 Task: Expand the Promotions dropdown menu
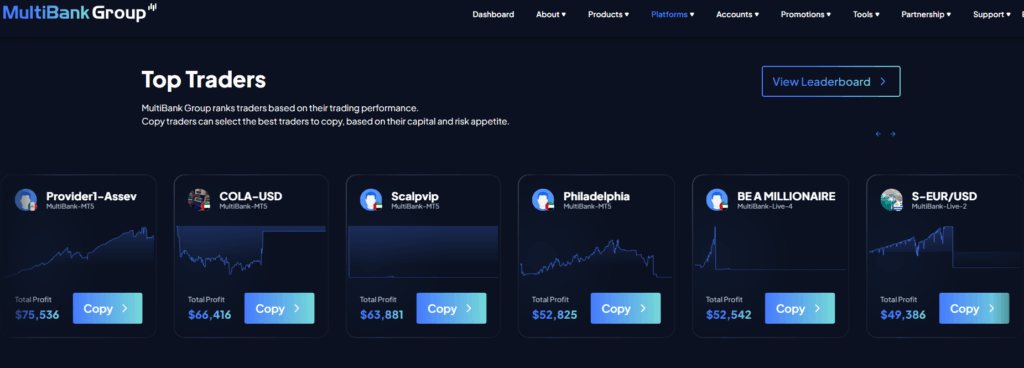[806, 14]
